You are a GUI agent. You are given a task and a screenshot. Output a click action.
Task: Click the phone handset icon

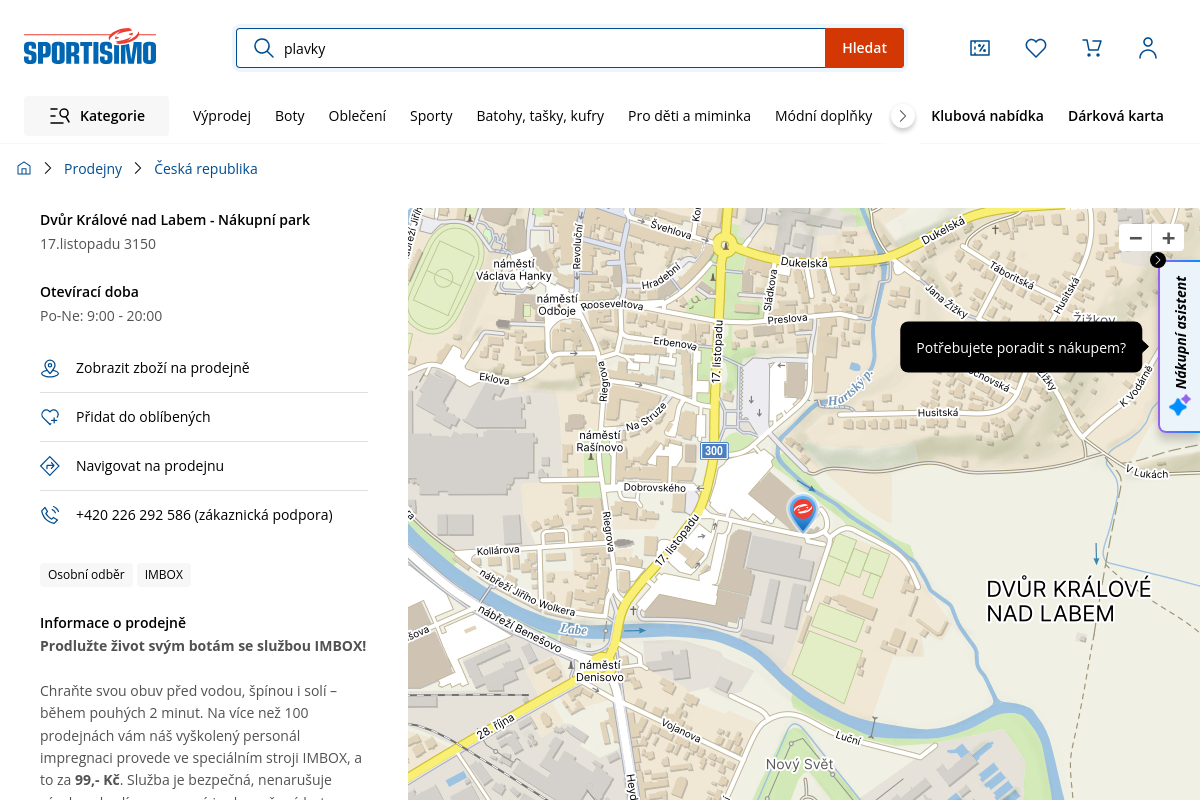(x=50, y=515)
